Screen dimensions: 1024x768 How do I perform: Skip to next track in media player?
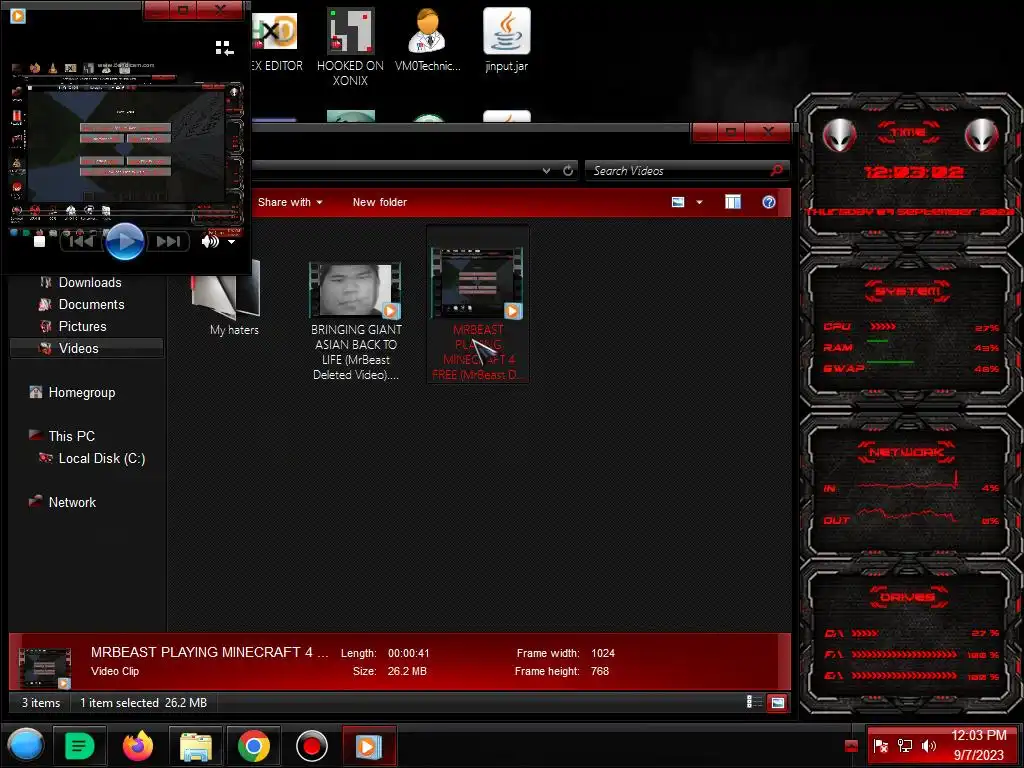tap(168, 242)
